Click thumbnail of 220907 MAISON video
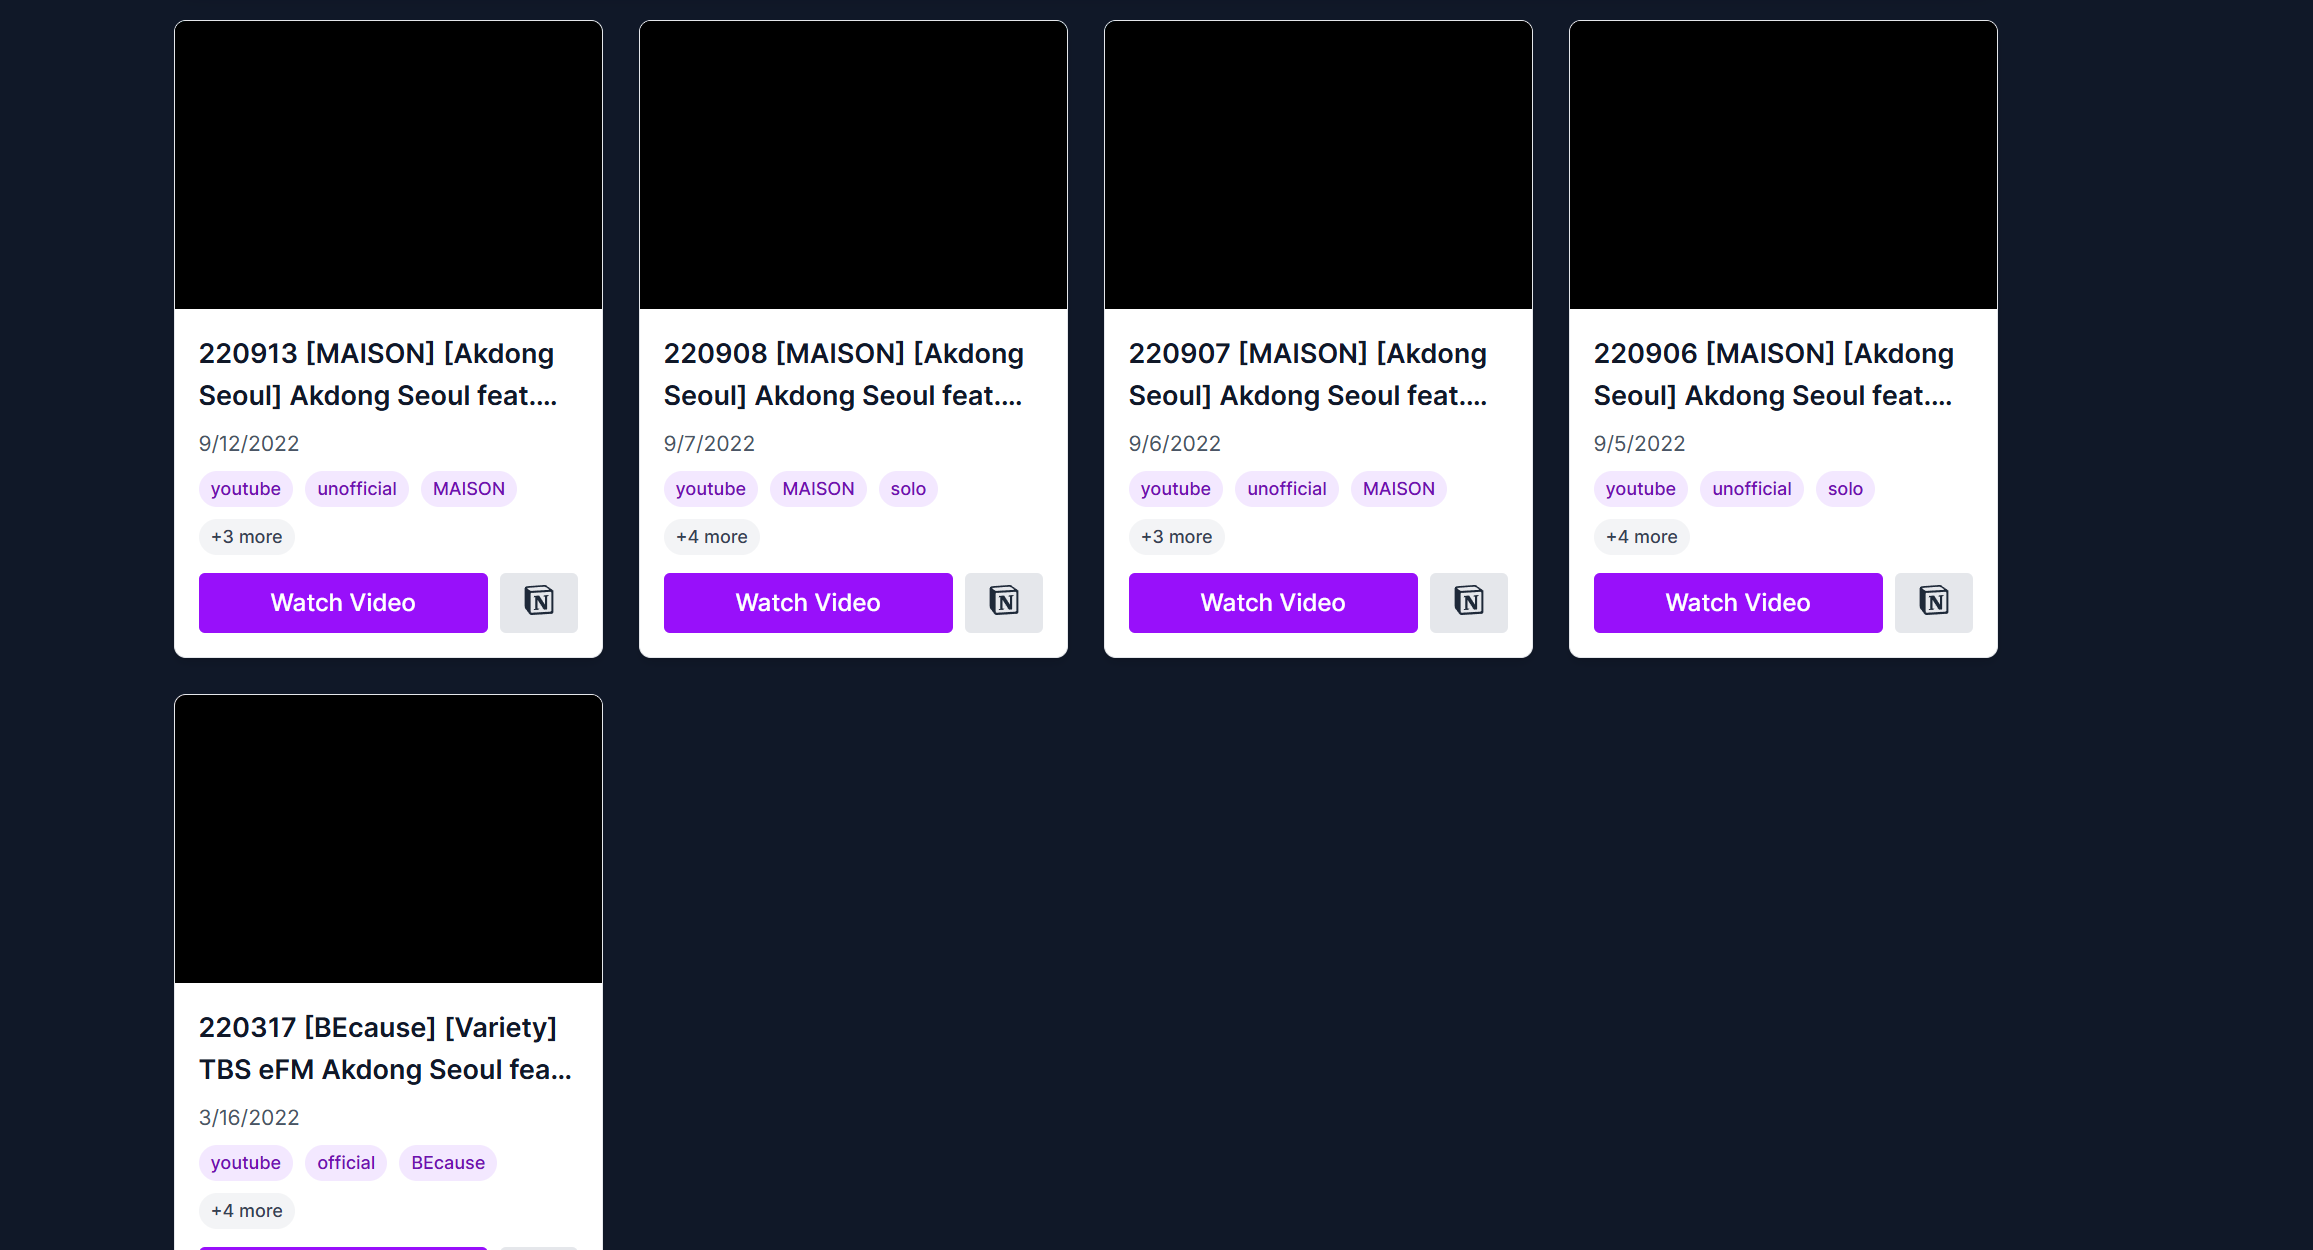The width and height of the screenshot is (2313, 1250). click(x=1318, y=164)
